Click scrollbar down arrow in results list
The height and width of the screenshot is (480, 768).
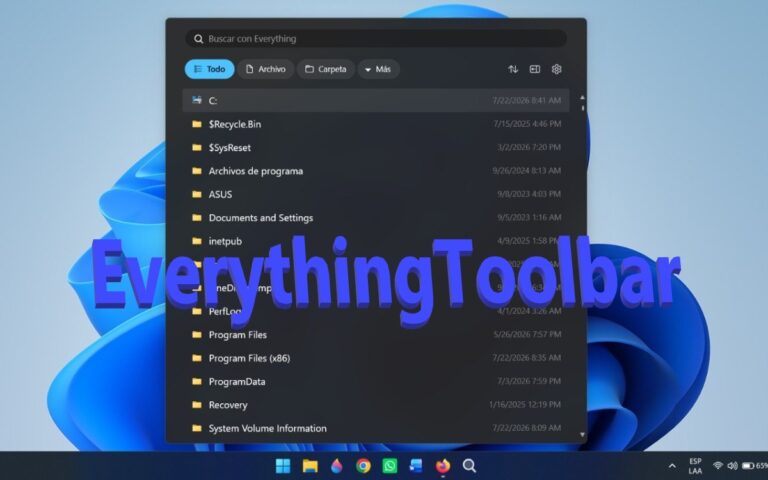[582, 434]
